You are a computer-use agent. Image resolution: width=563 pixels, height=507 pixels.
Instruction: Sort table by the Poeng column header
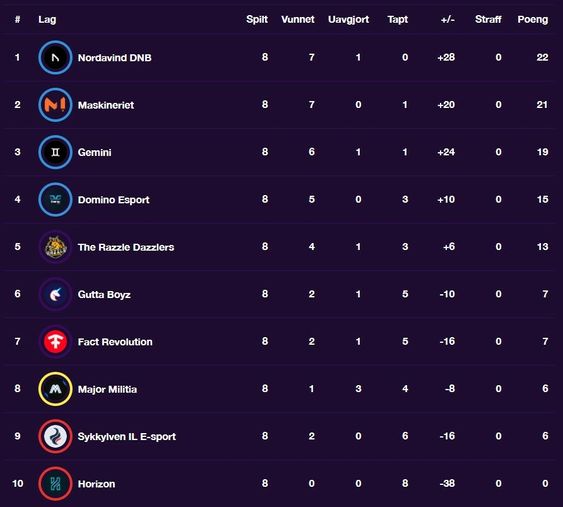(532, 19)
